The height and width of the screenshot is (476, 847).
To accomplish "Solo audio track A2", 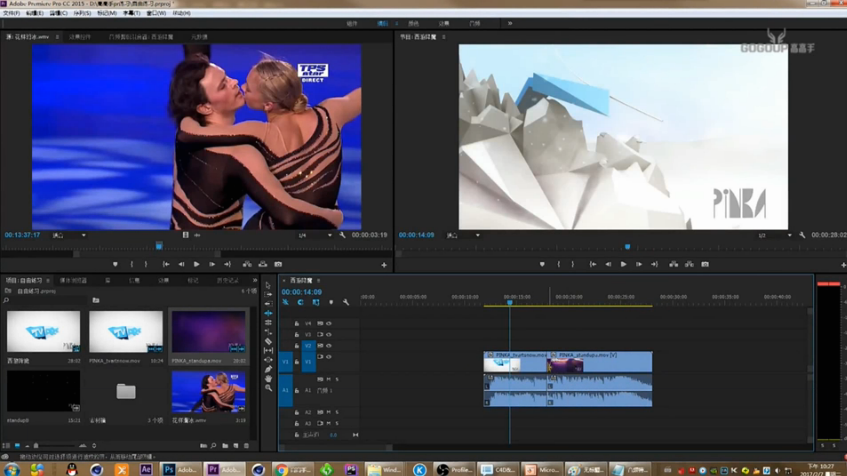I will (337, 412).
